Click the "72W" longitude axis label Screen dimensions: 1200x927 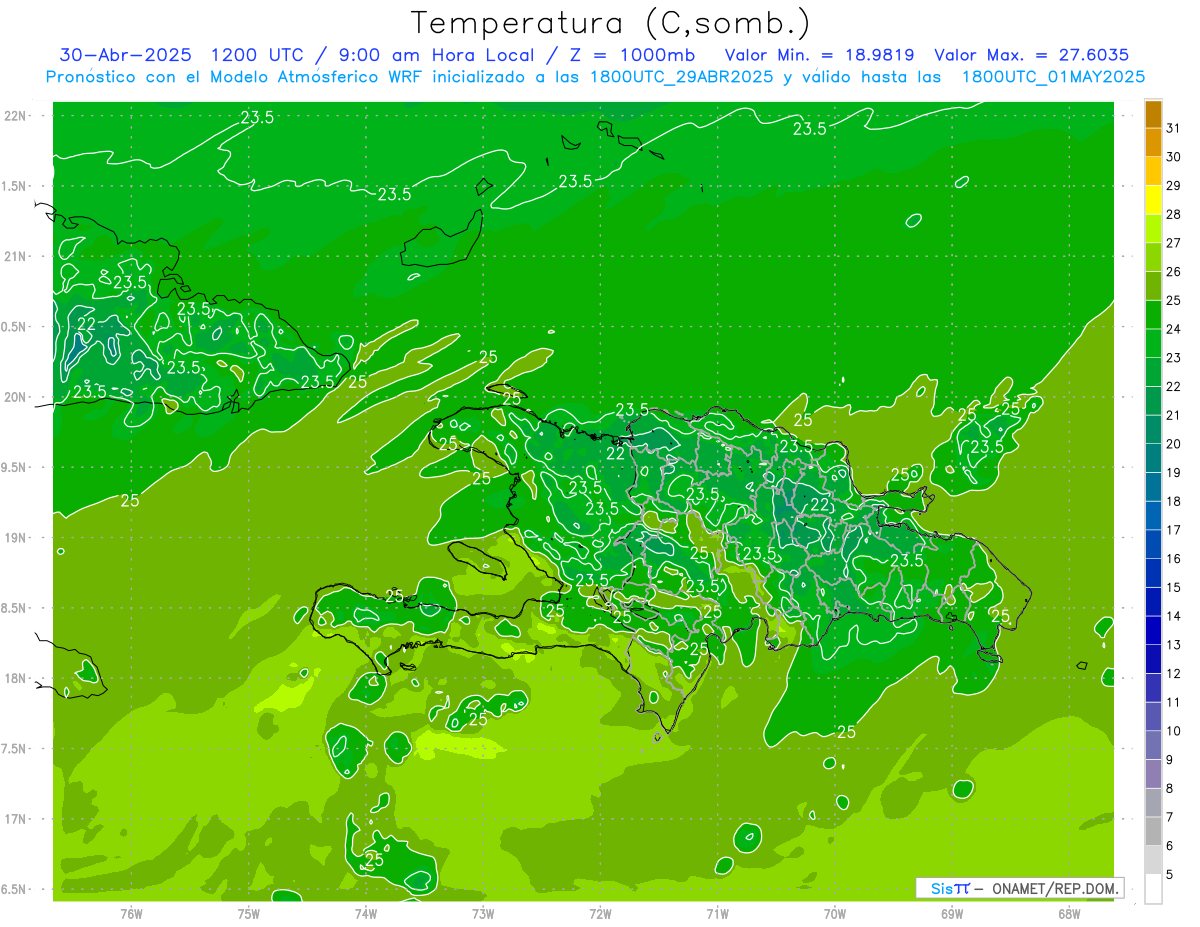(x=600, y=914)
